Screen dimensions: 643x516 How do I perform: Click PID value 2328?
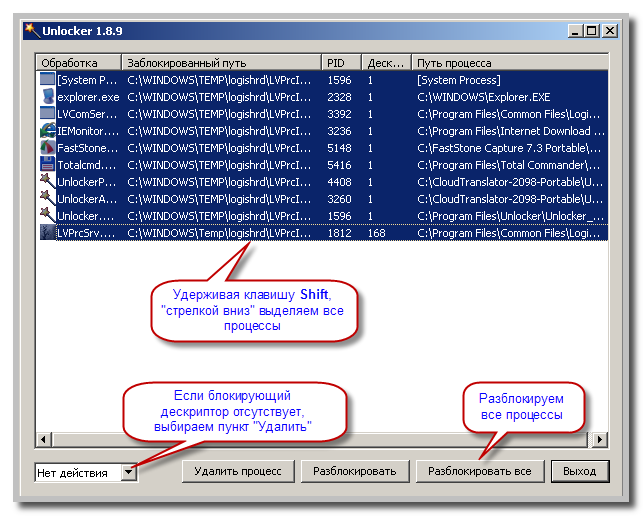339,97
